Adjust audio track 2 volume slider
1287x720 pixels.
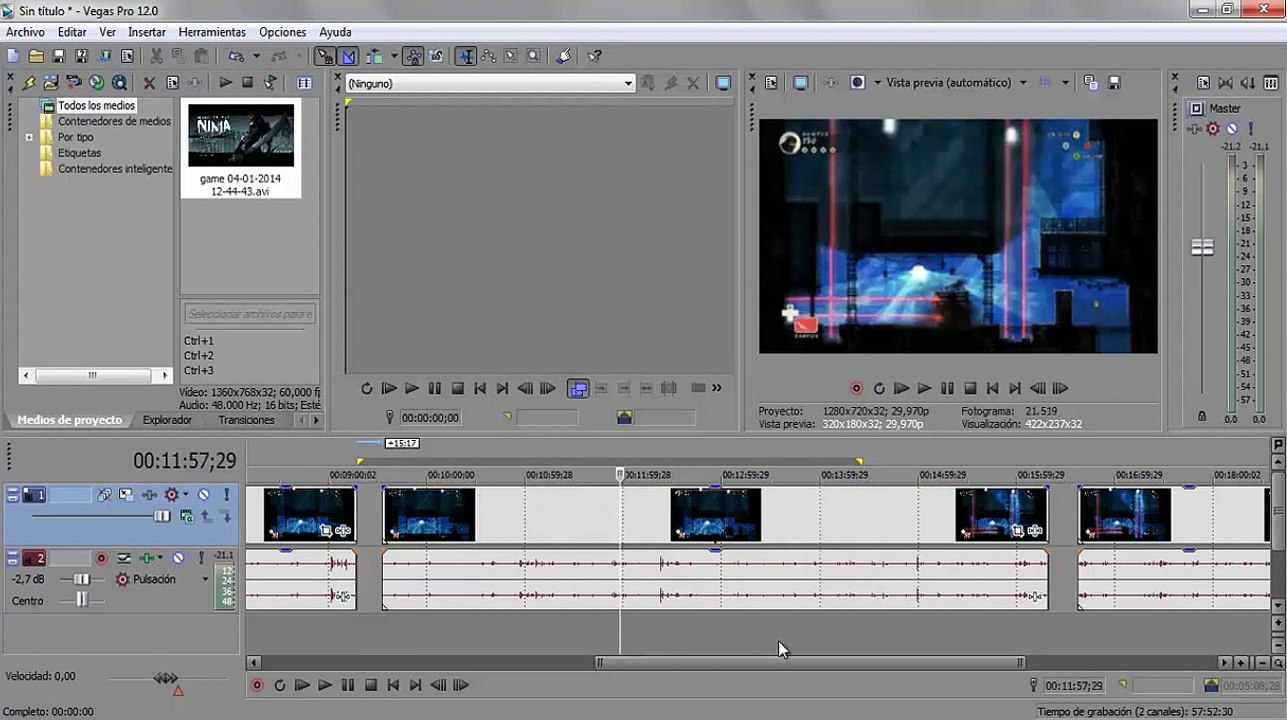[x=81, y=579]
